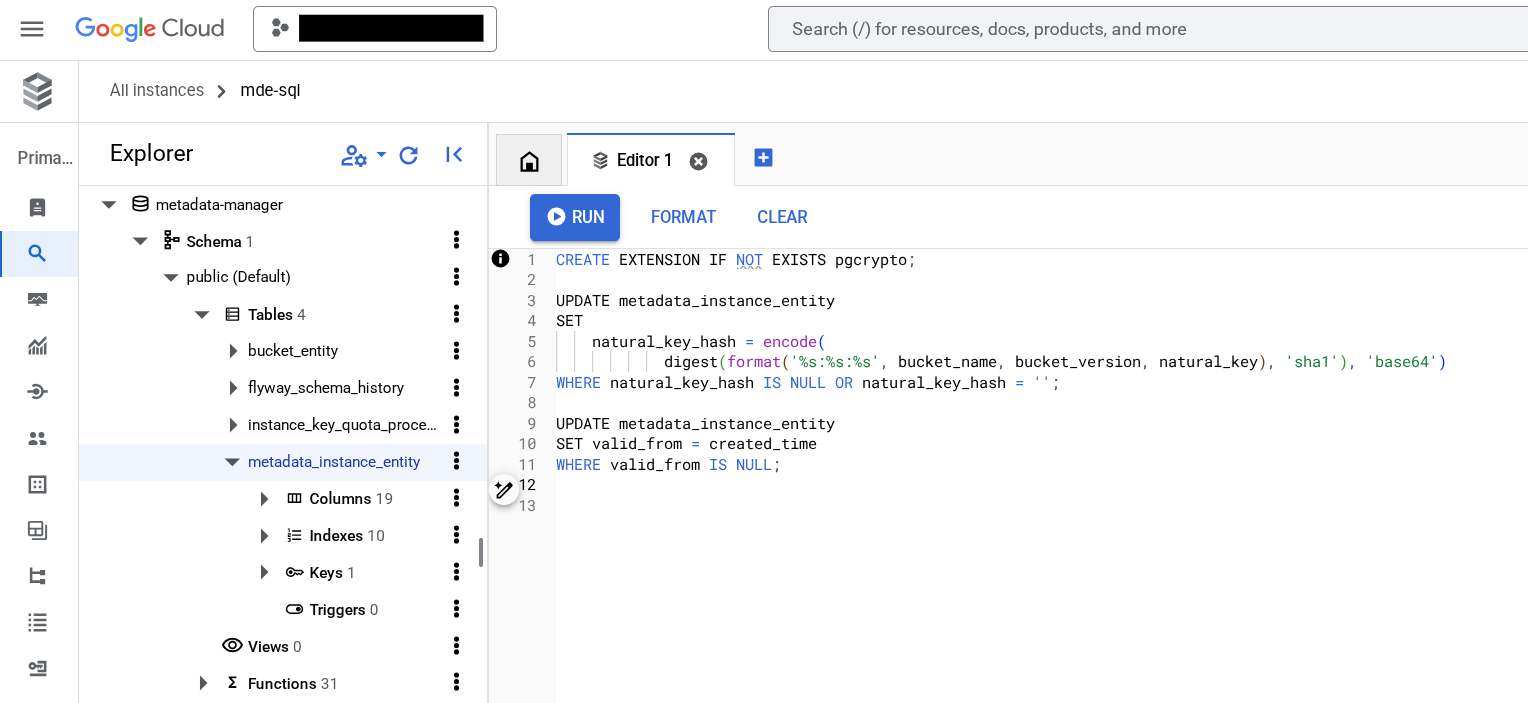Open the project selector dropdown
Viewport: 1528px width, 703px height.
click(x=375, y=29)
